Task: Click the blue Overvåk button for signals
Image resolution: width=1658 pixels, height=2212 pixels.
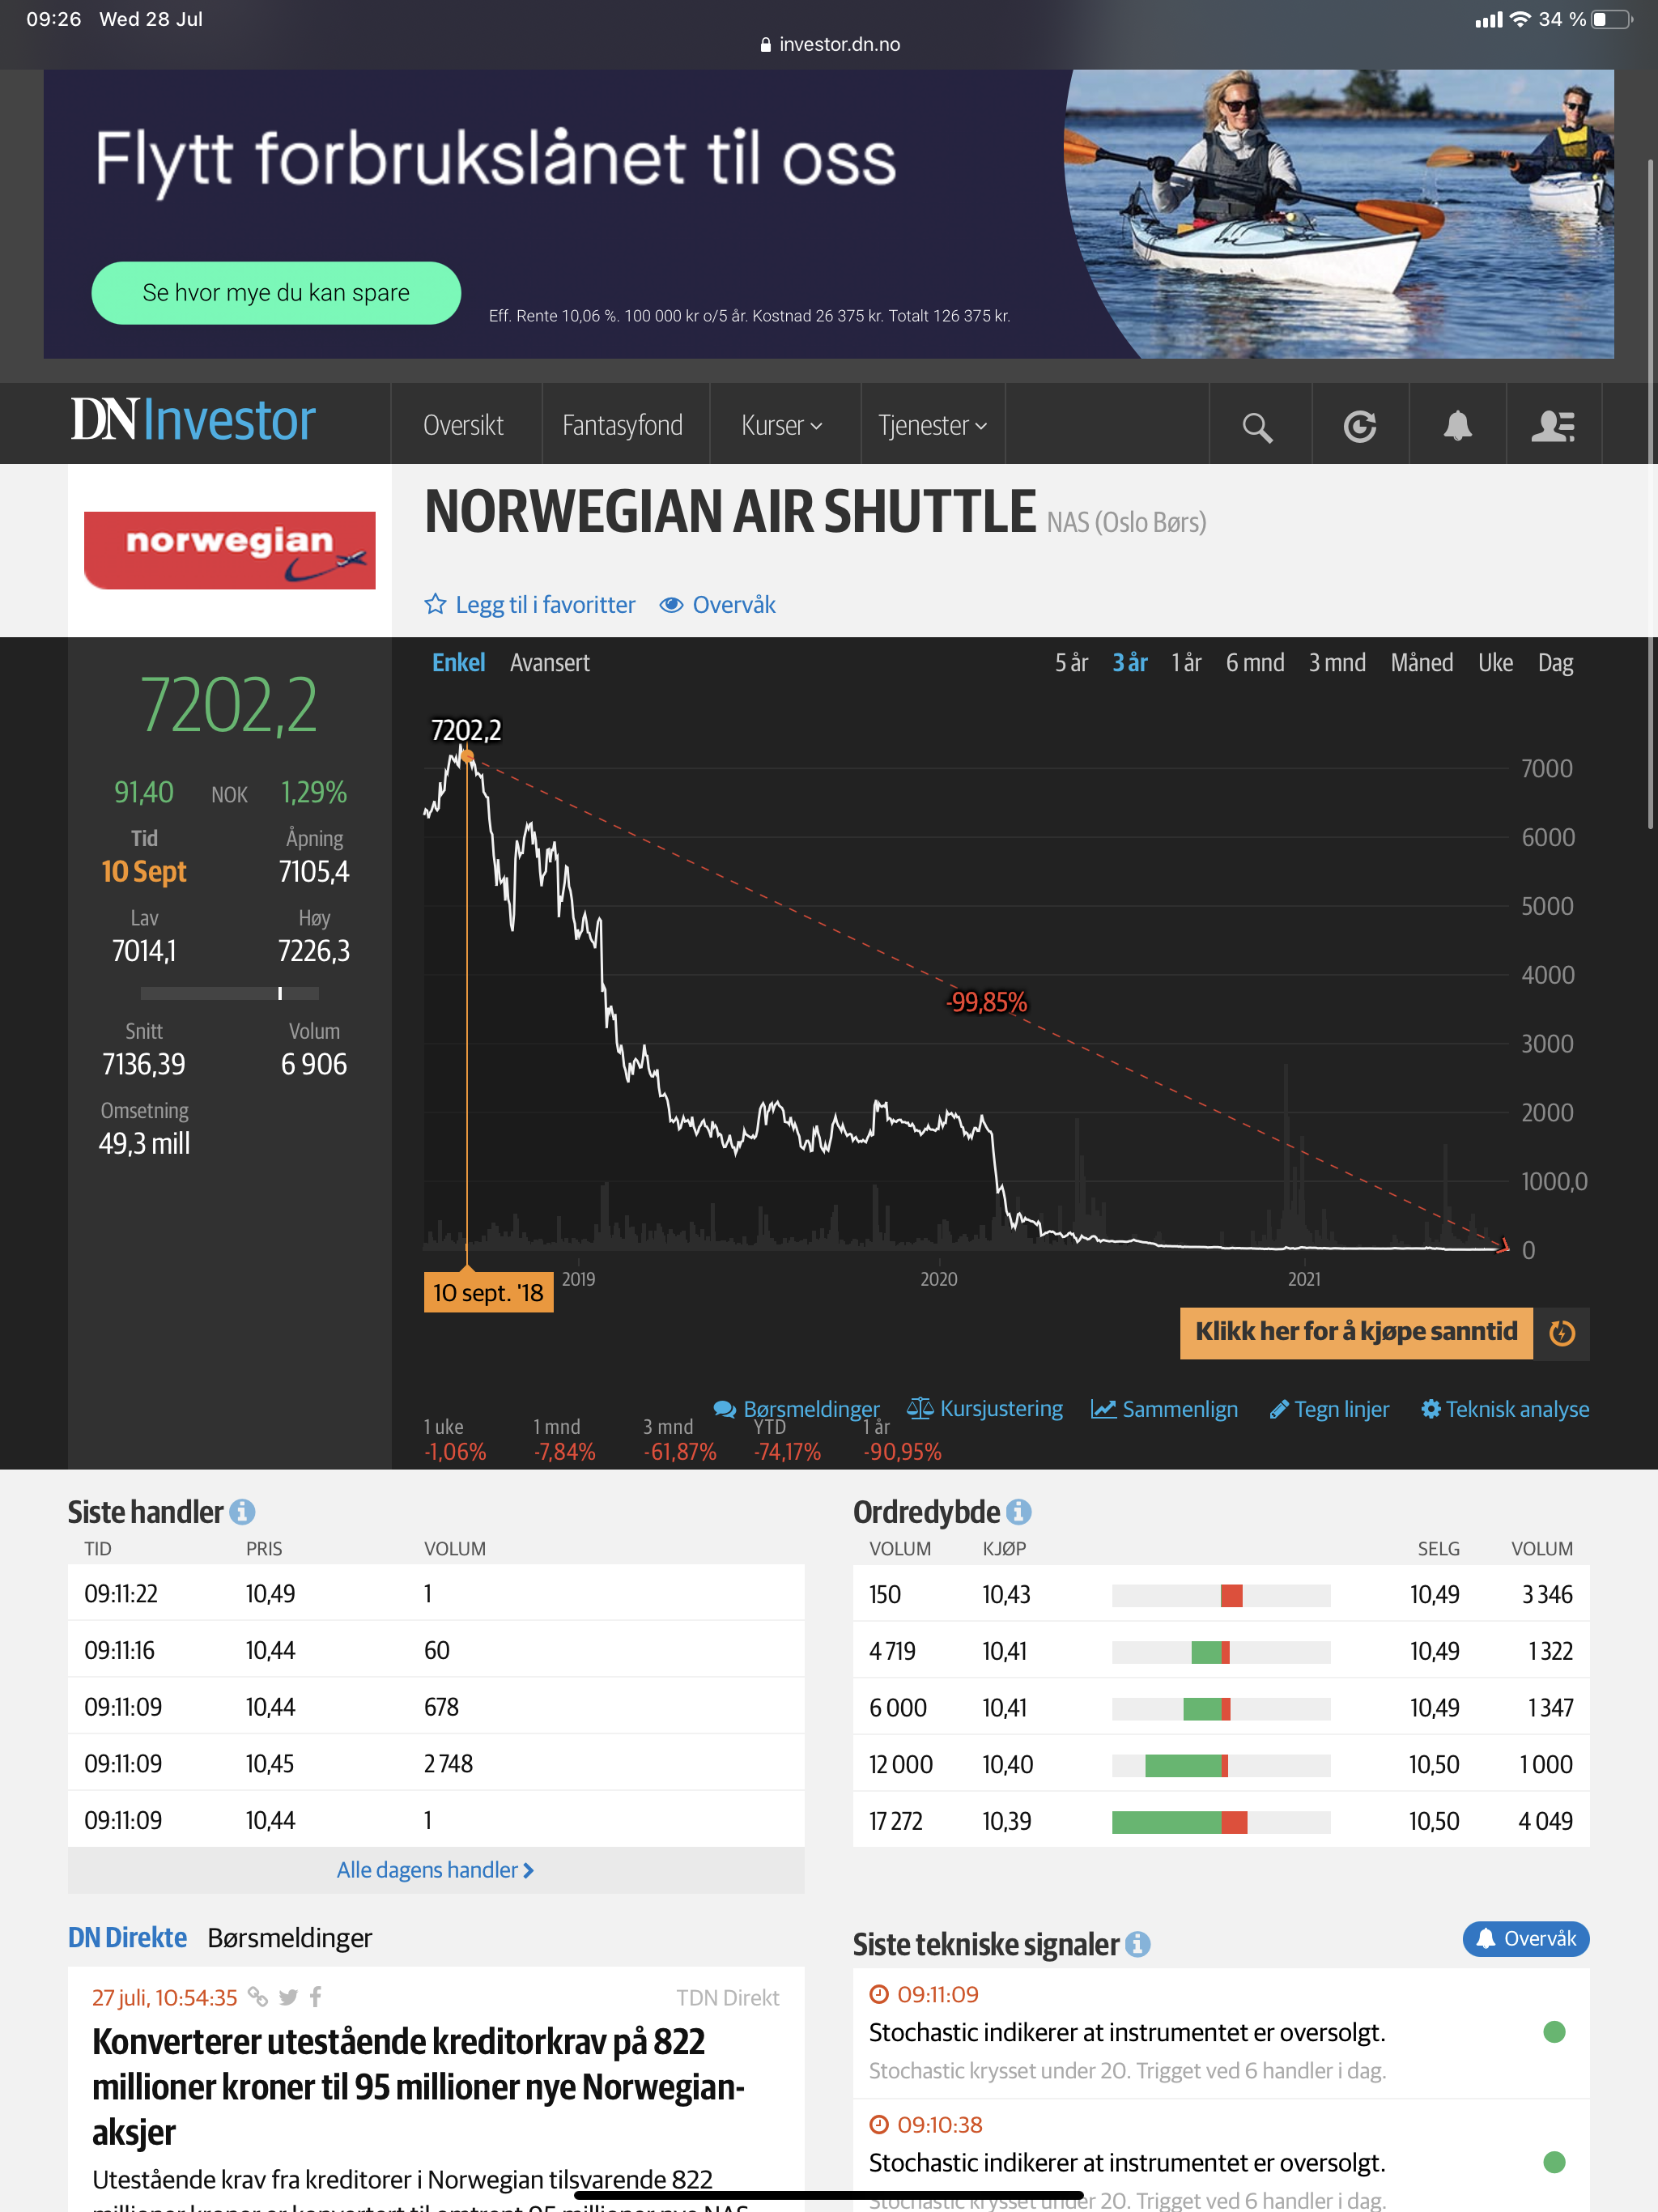Action: click(x=1525, y=1939)
